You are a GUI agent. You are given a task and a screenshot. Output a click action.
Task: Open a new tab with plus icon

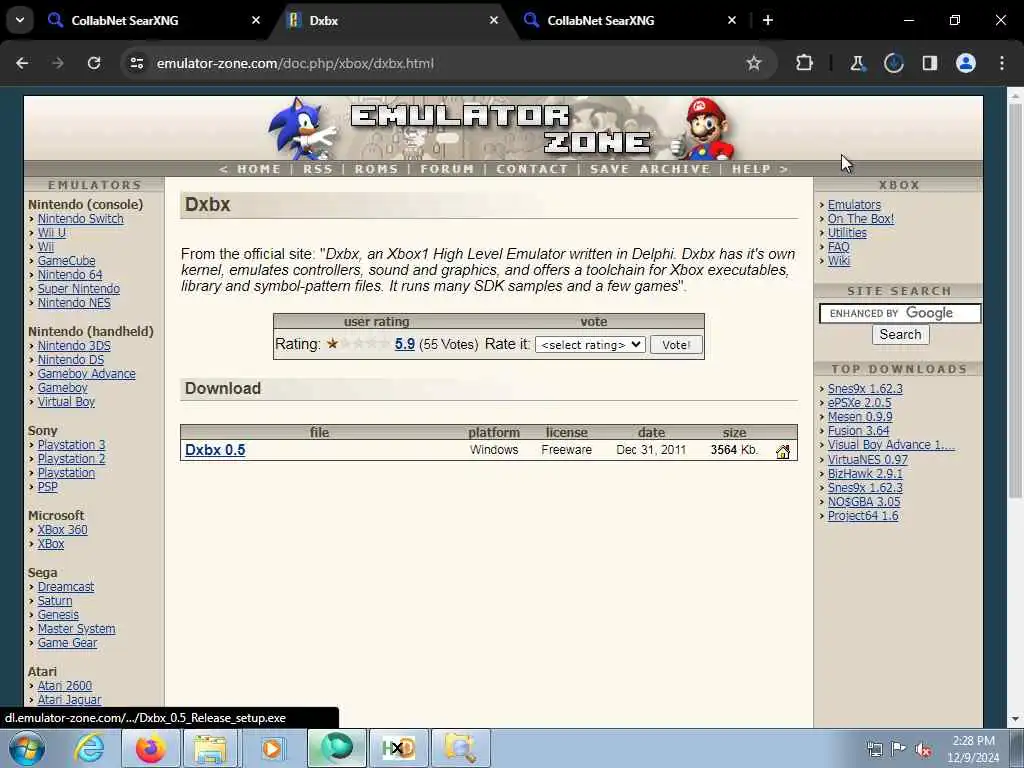[768, 20]
